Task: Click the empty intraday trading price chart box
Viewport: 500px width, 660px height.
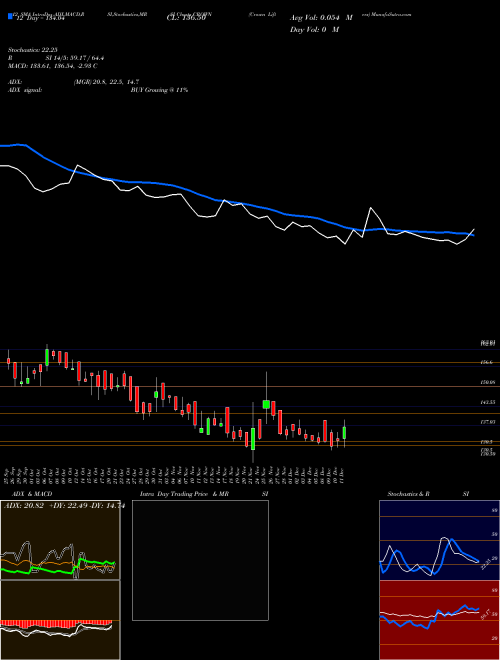Action: coord(200,560)
